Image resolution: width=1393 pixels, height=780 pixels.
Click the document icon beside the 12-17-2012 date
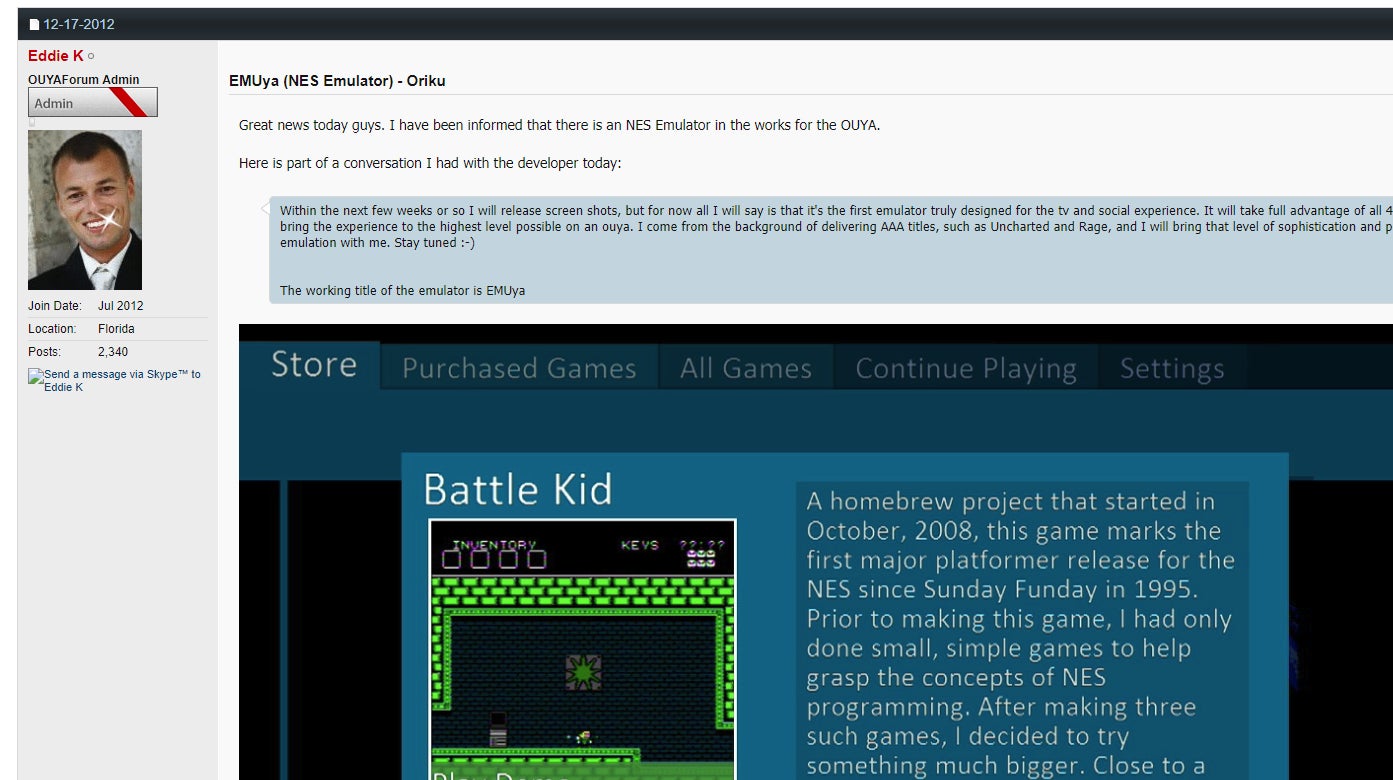[33, 22]
